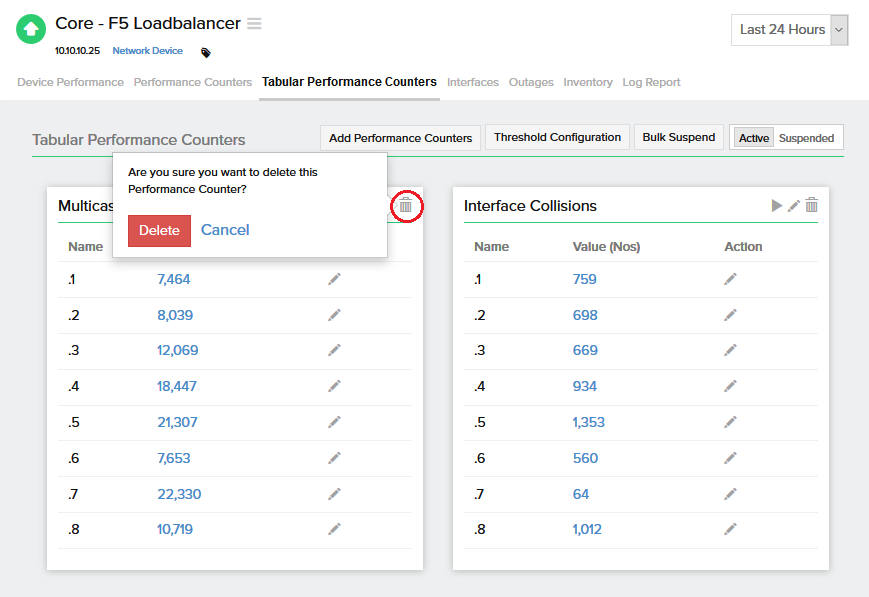Click the pencil icon for Multicast row .3

click(334, 350)
